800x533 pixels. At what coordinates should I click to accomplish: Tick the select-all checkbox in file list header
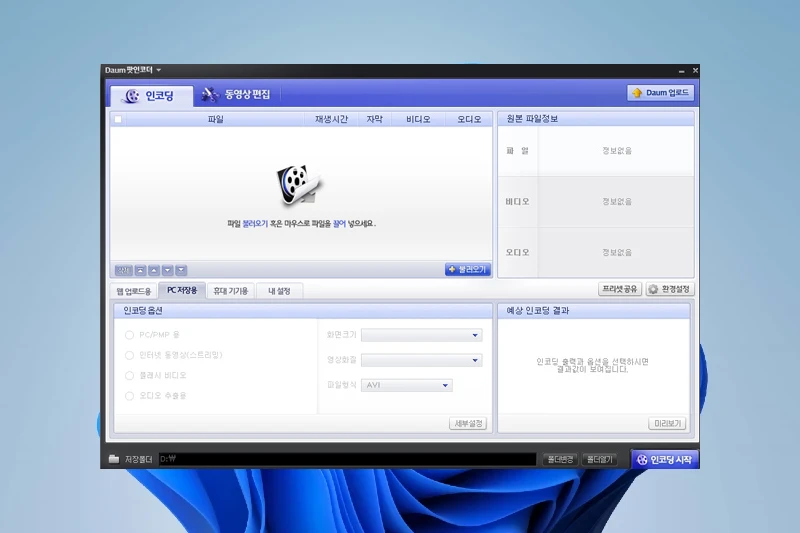pyautogui.click(x=118, y=119)
